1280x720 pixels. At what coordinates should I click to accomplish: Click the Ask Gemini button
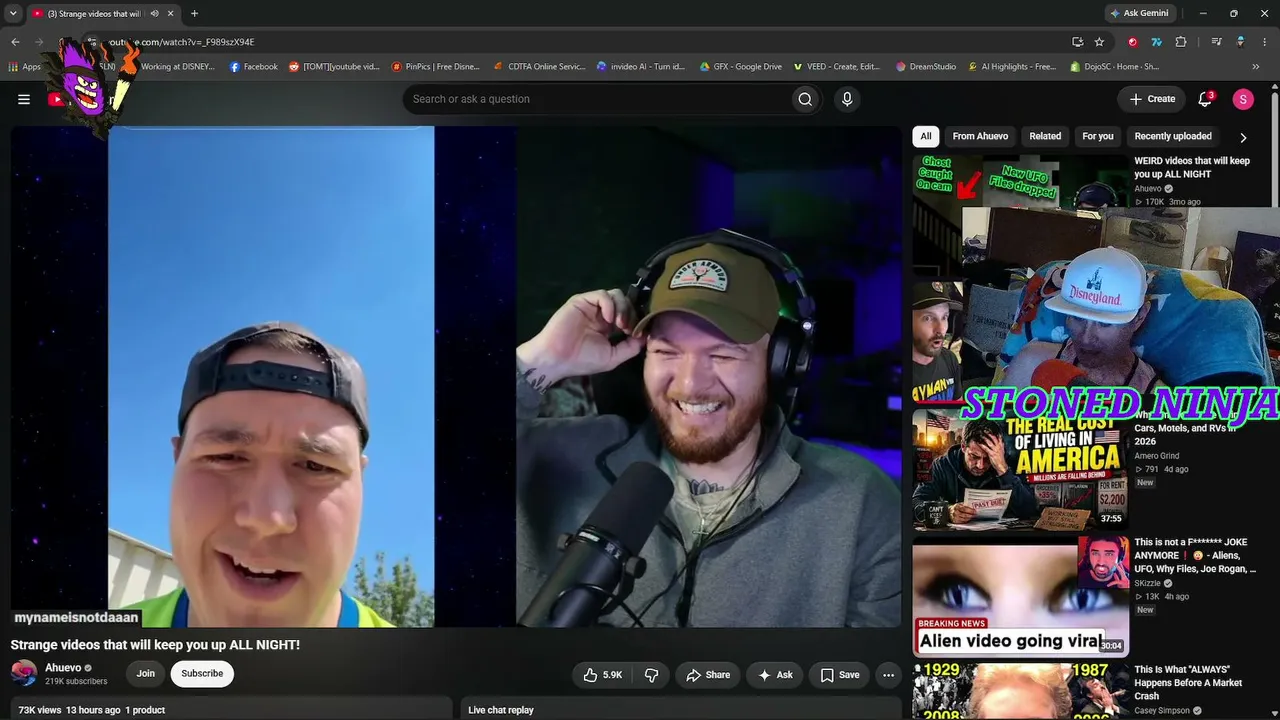point(1138,13)
